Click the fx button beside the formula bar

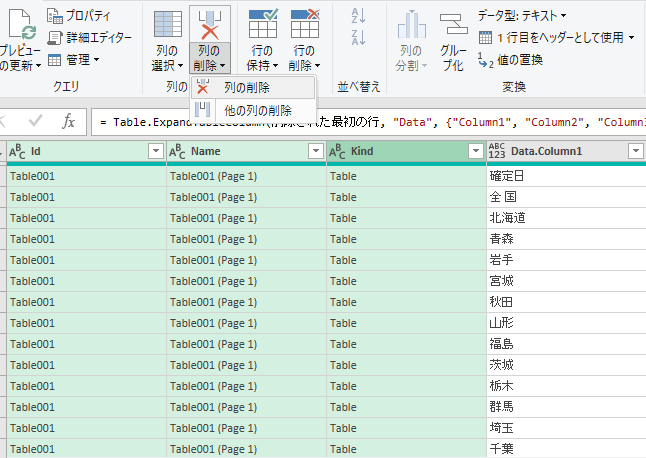68,121
